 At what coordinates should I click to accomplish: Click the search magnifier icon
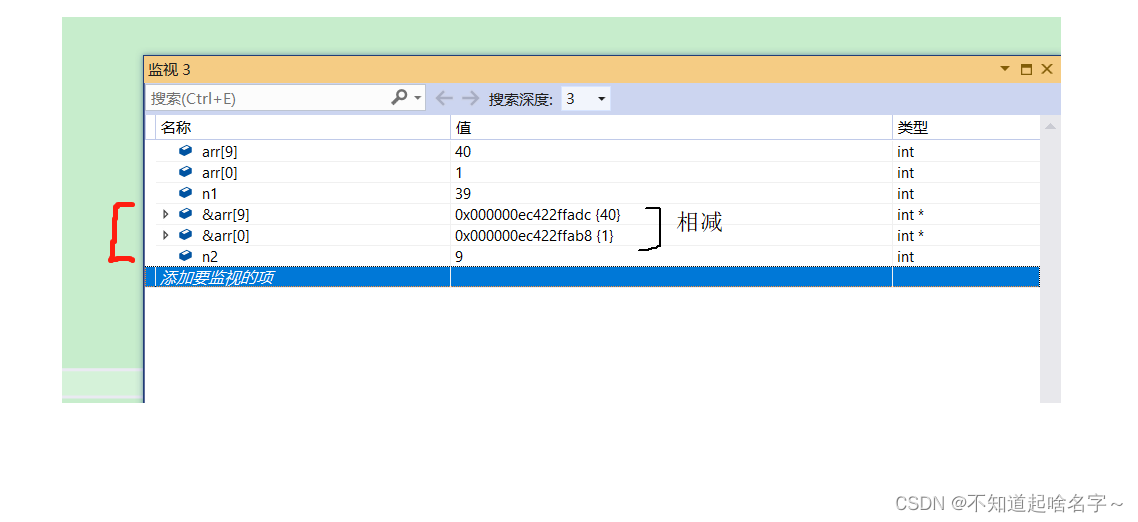(x=399, y=97)
